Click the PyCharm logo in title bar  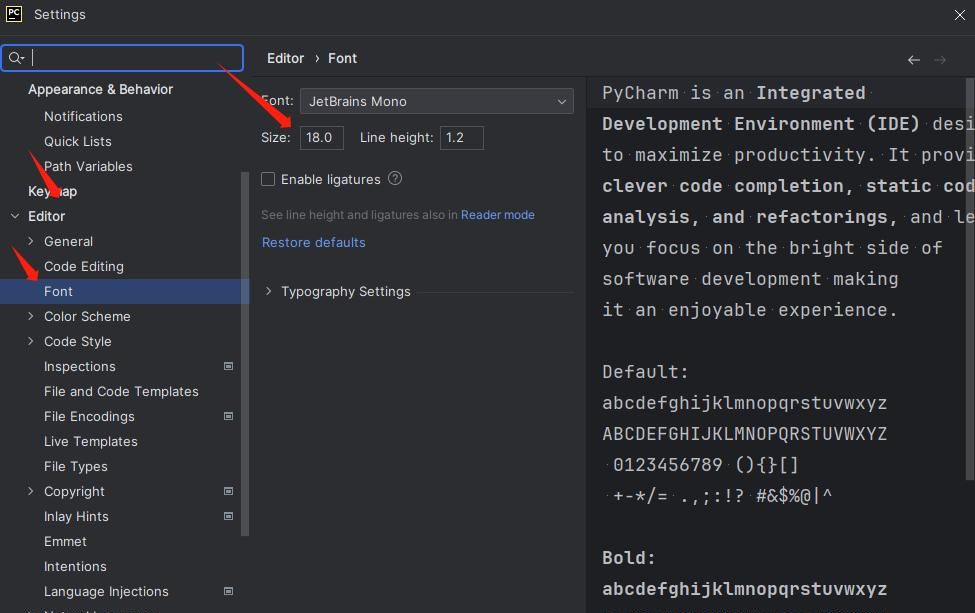pyautogui.click(x=14, y=14)
